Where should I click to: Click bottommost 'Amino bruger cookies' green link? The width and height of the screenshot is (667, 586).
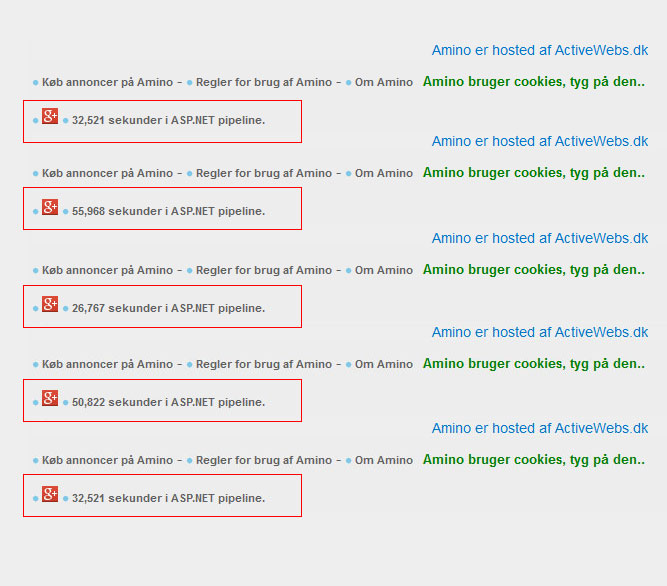(533, 460)
